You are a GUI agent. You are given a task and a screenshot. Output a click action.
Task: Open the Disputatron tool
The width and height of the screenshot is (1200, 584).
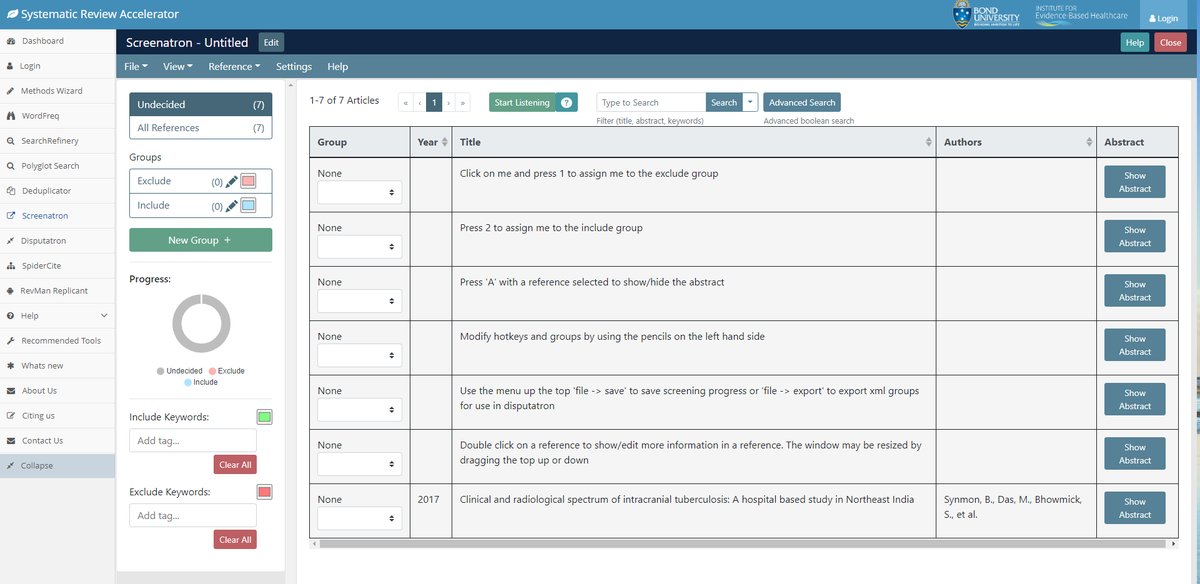click(57, 241)
